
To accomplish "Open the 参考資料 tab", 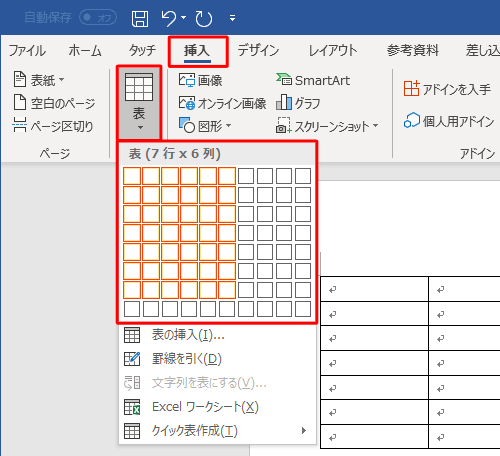I will 413,51.
